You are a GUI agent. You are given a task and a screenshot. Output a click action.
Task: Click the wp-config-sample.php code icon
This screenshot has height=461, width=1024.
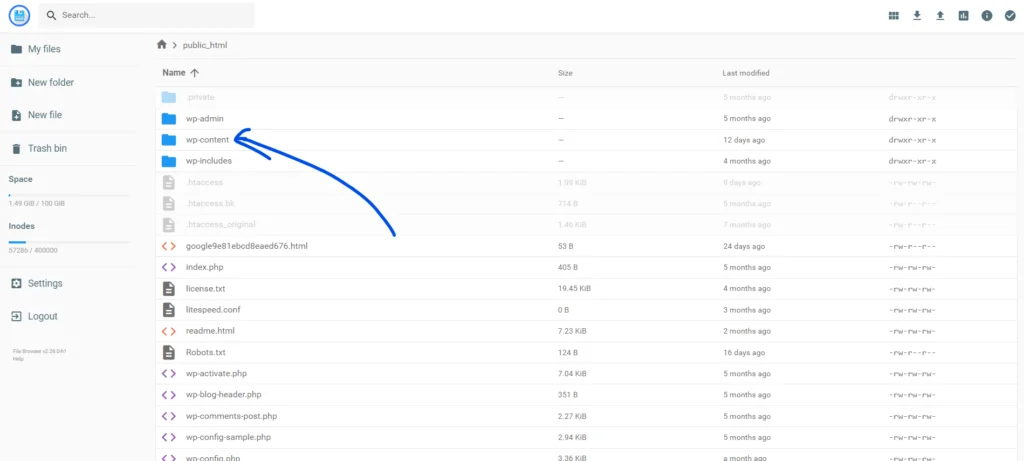168,437
